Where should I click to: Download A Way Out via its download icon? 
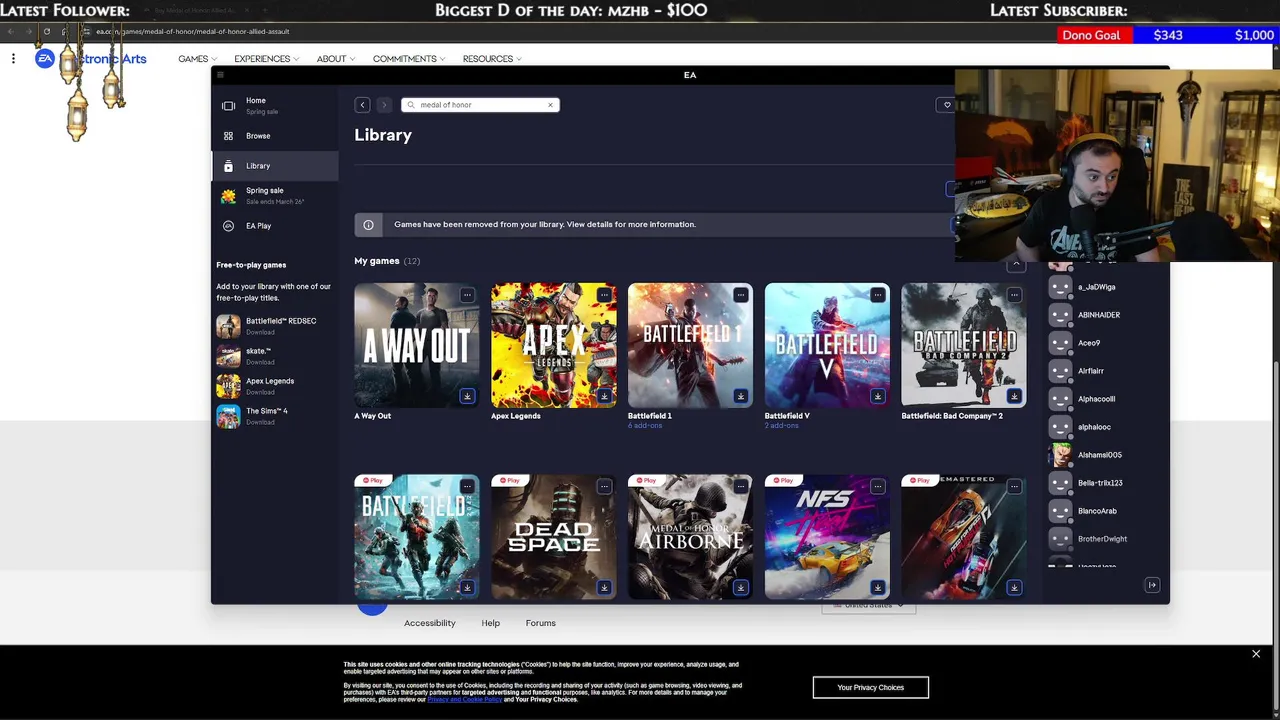pyautogui.click(x=467, y=396)
